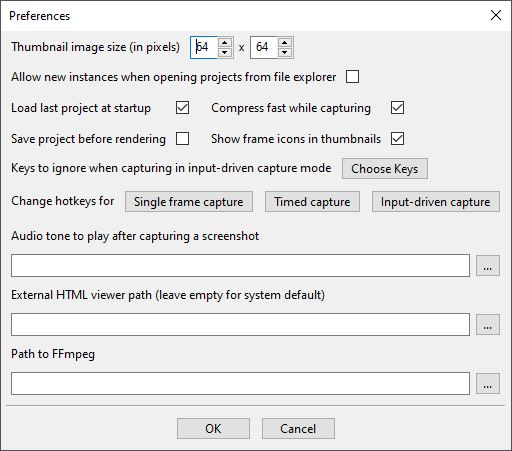512x451 pixels.
Task: Increase thumbnail width with up arrow
Action: click(x=225, y=43)
